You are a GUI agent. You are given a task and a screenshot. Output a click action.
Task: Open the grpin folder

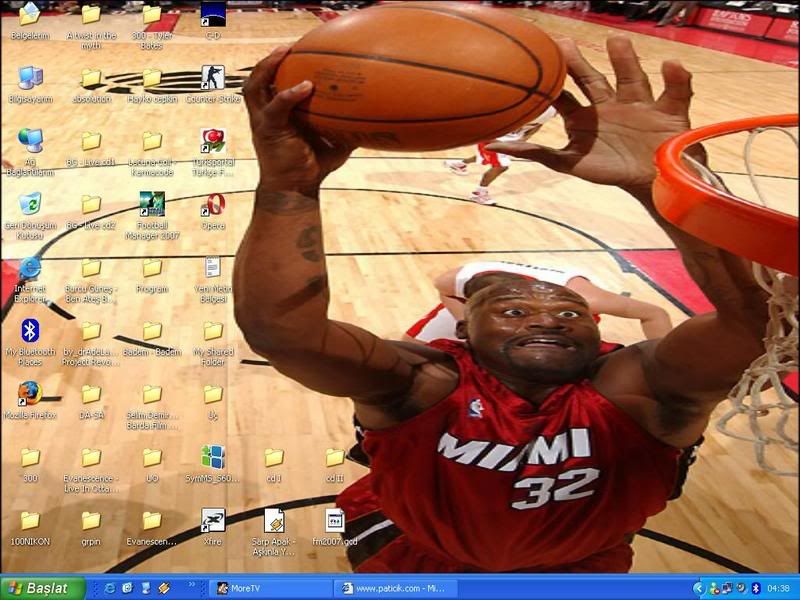click(x=91, y=521)
